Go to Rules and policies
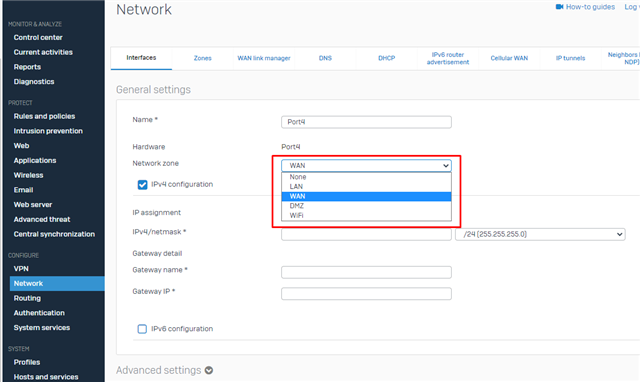 (x=44, y=116)
